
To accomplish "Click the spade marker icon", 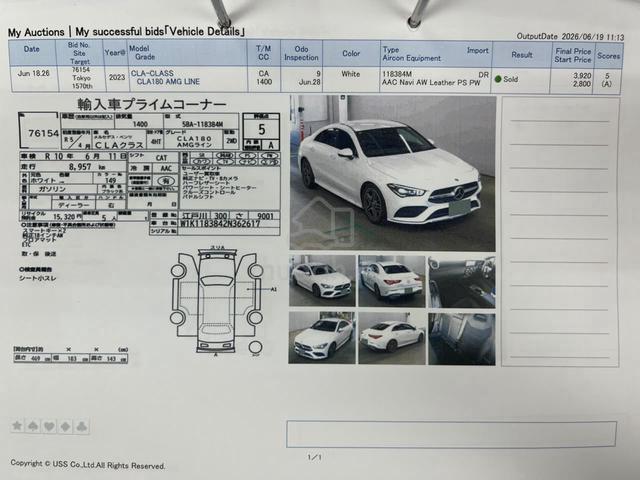I will [33, 426].
